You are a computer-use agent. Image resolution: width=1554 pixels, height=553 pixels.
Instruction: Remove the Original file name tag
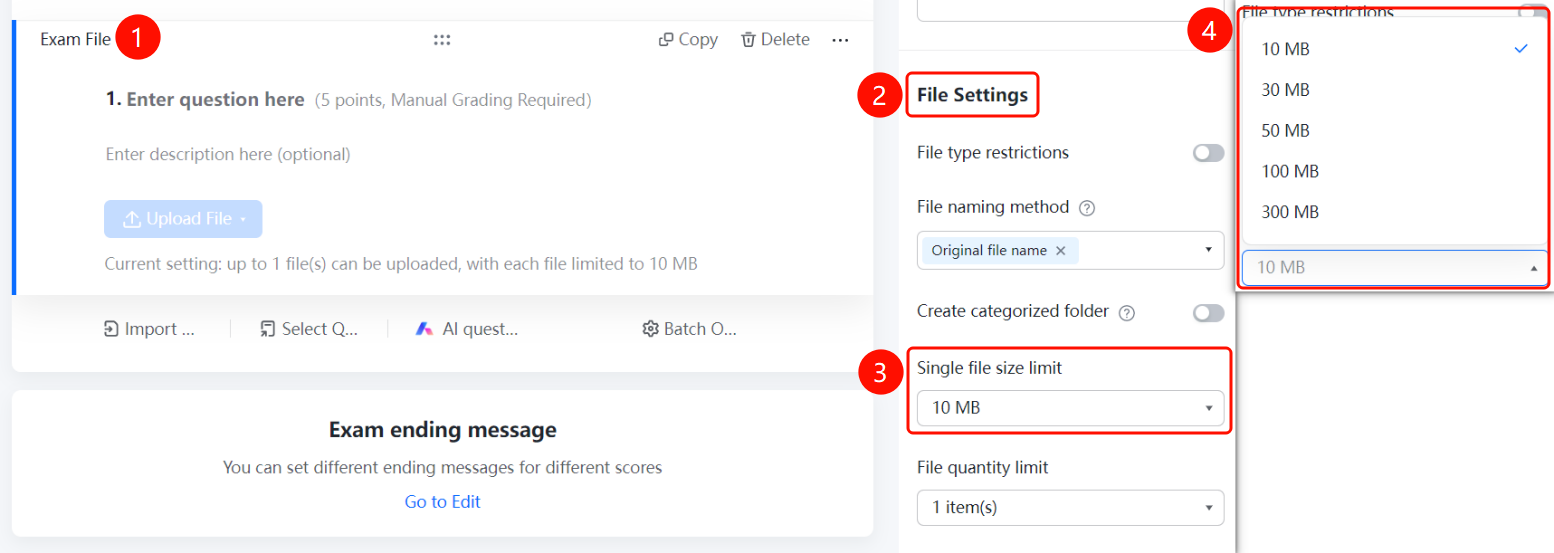pos(1061,251)
